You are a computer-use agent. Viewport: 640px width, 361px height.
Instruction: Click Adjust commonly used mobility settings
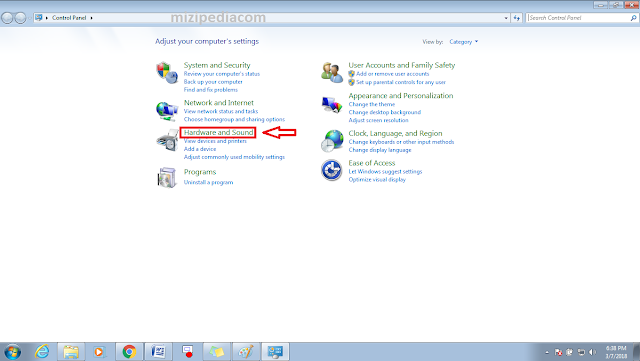[x=234, y=157]
